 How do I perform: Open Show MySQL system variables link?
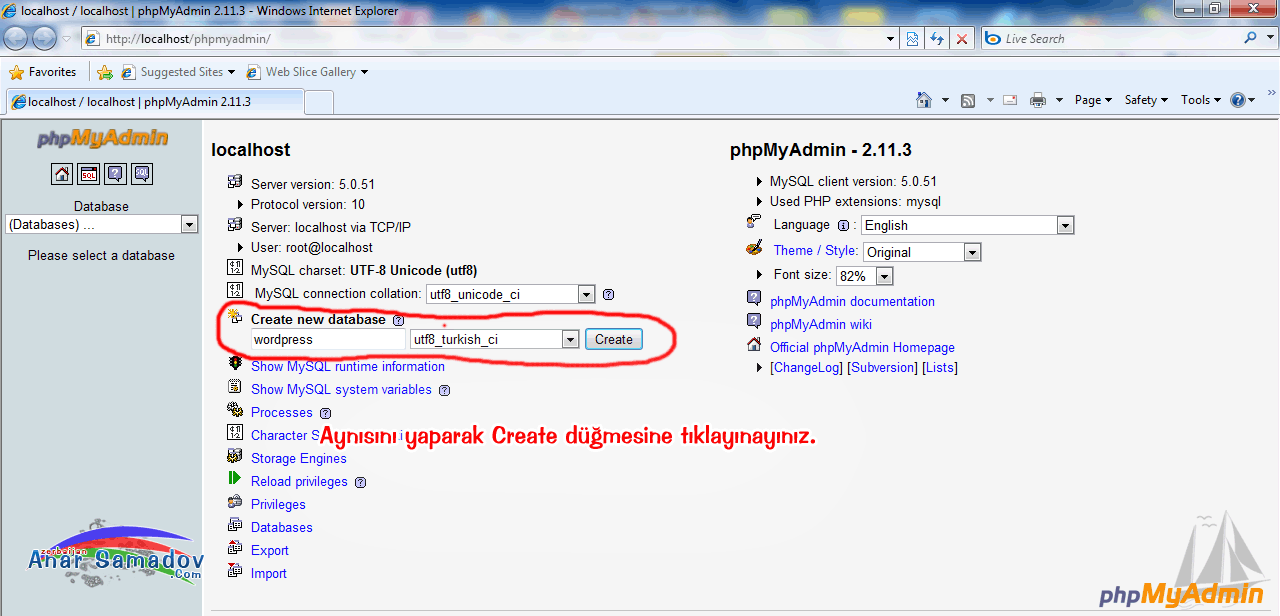[341, 390]
